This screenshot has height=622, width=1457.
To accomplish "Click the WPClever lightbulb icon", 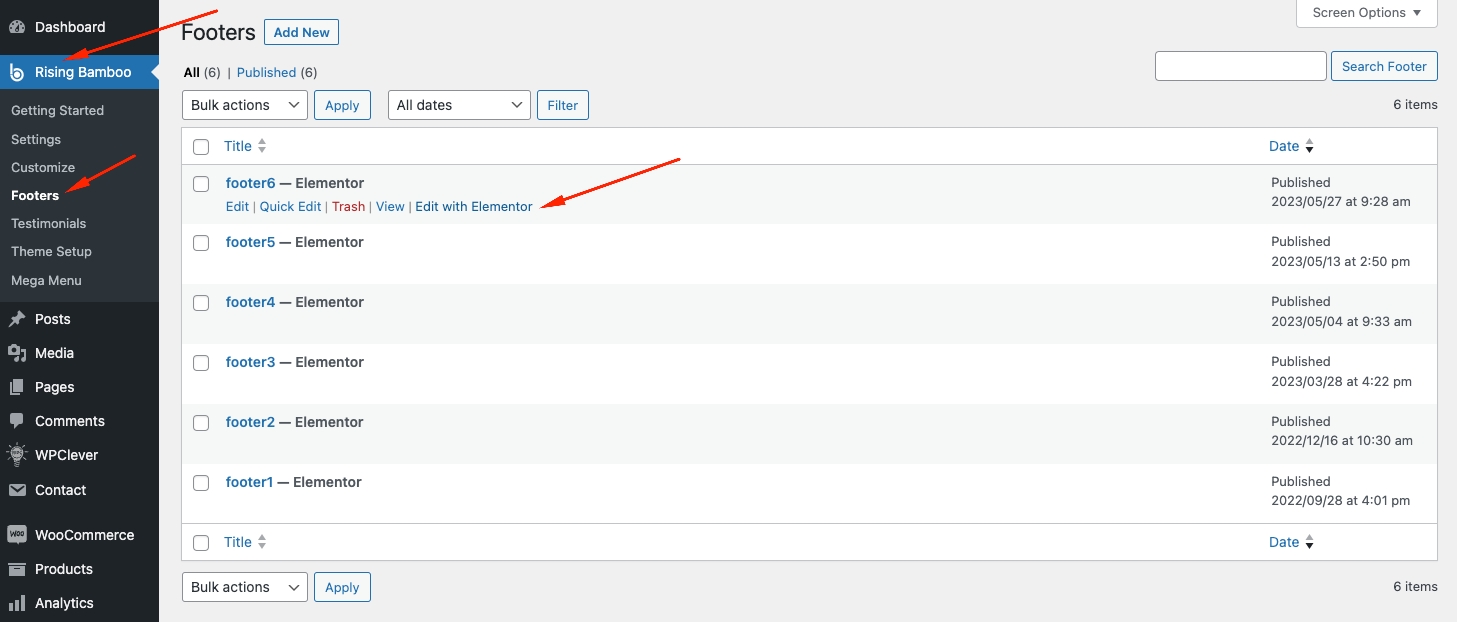I will click(17, 455).
